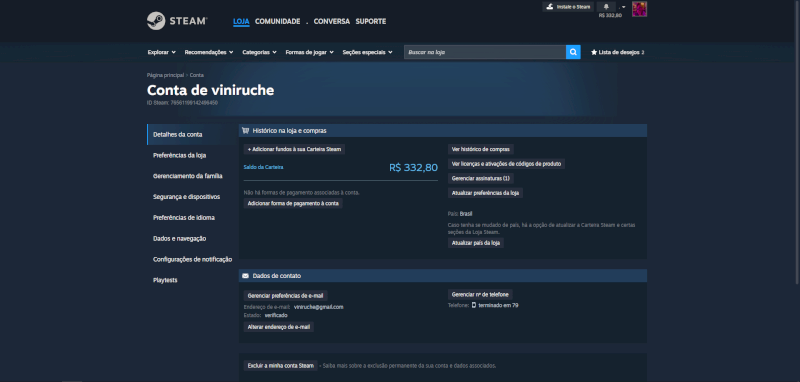The width and height of the screenshot is (800, 382).
Task: Expand the Seções especiais dropdown
Action: point(367,52)
